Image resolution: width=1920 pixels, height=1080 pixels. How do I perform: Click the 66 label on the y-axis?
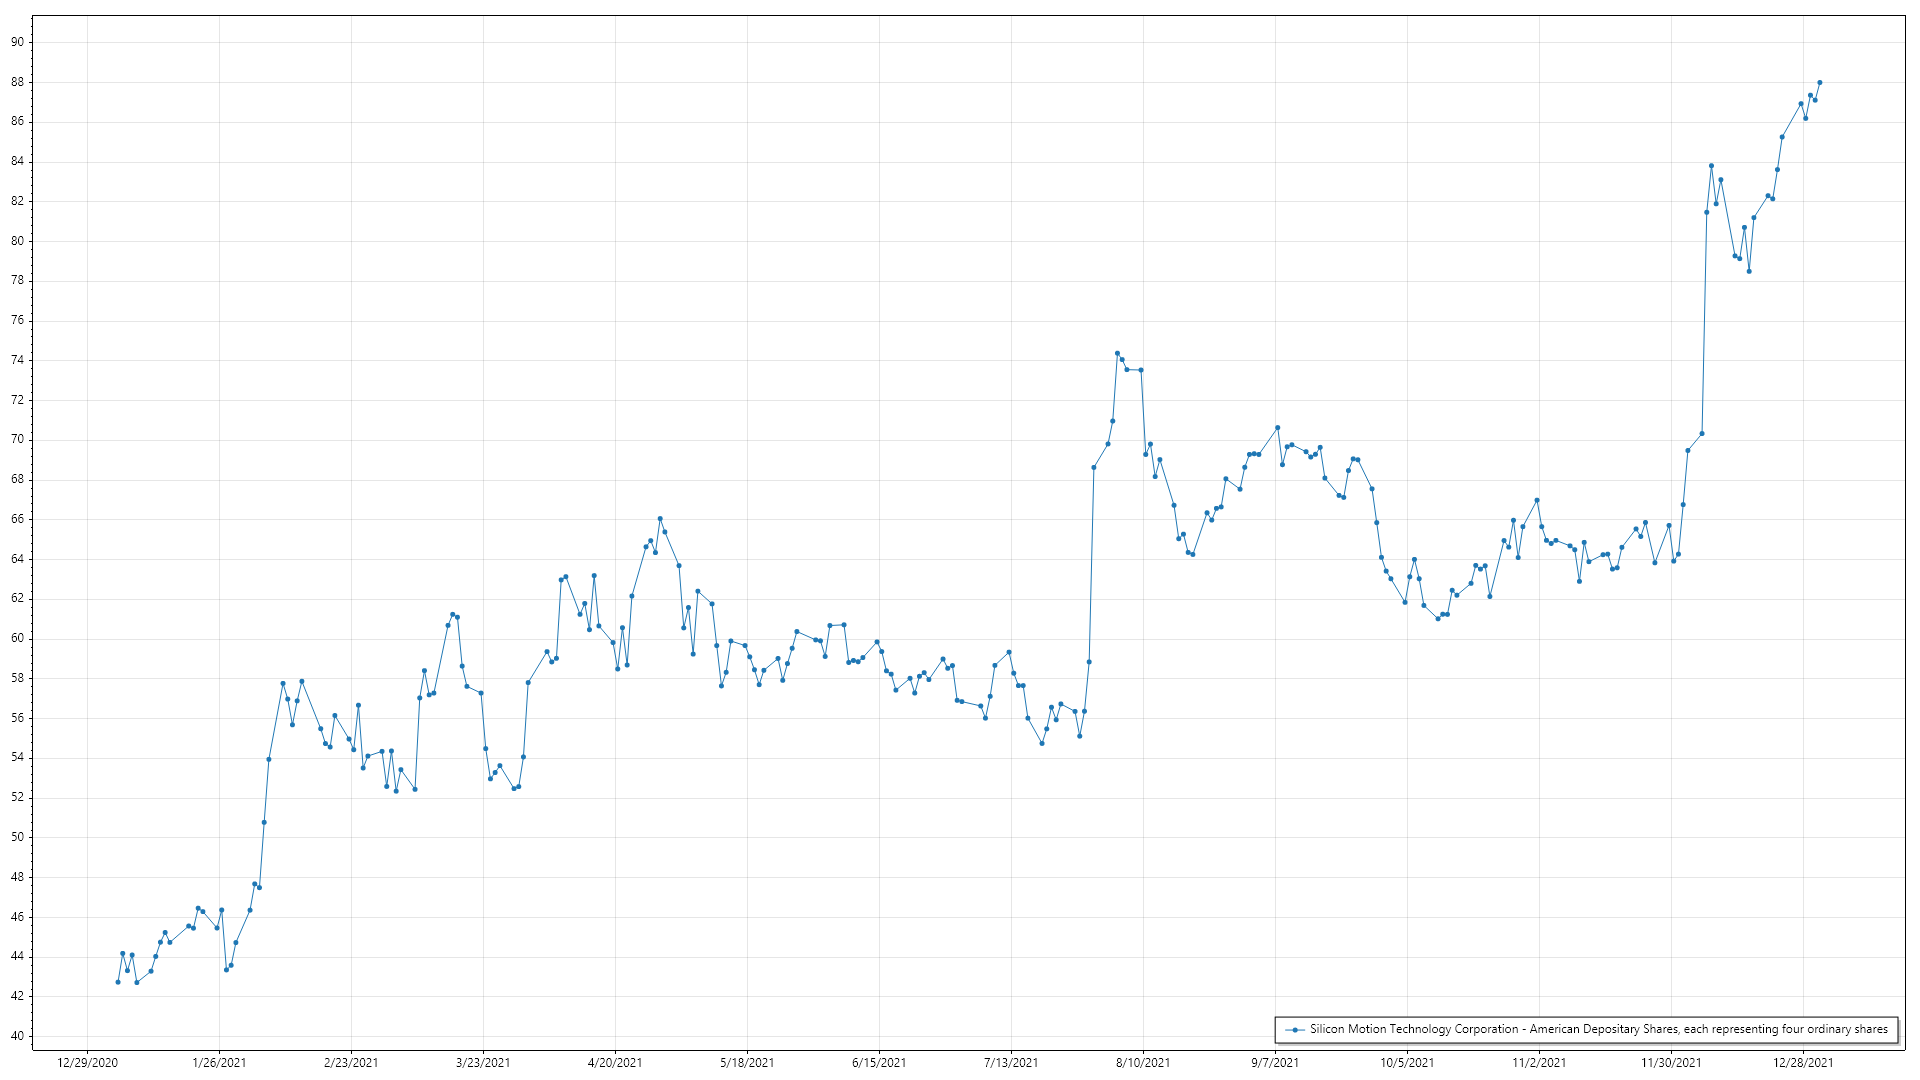(x=18, y=519)
